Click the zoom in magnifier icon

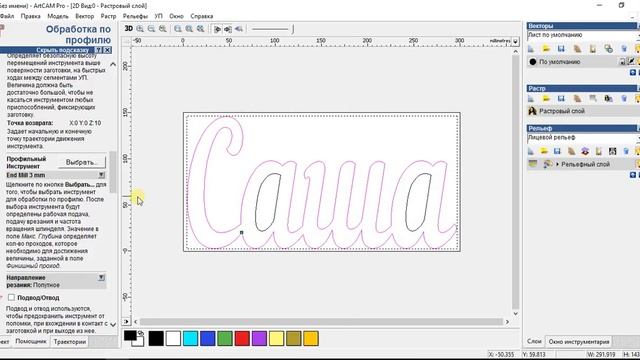click(x=140, y=29)
